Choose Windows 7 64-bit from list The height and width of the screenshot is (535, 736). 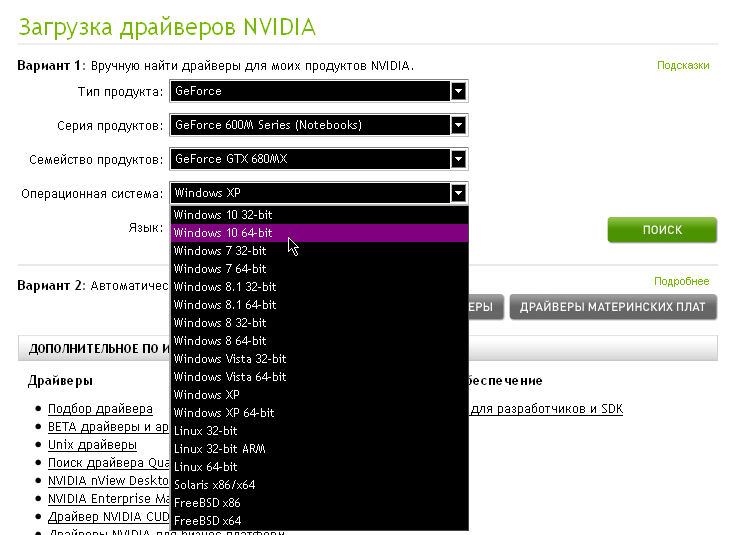pyautogui.click(x=319, y=269)
